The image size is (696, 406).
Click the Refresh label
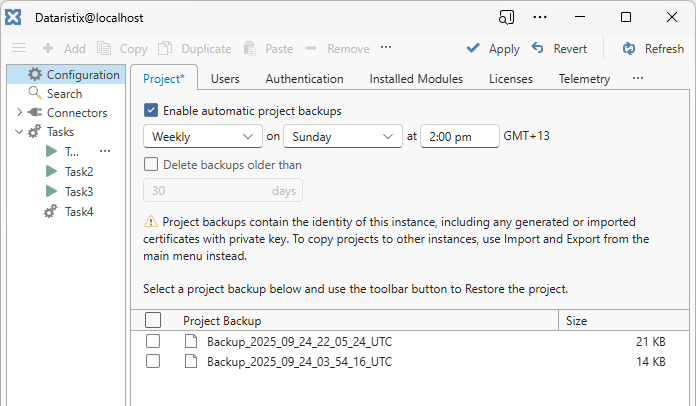click(664, 48)
